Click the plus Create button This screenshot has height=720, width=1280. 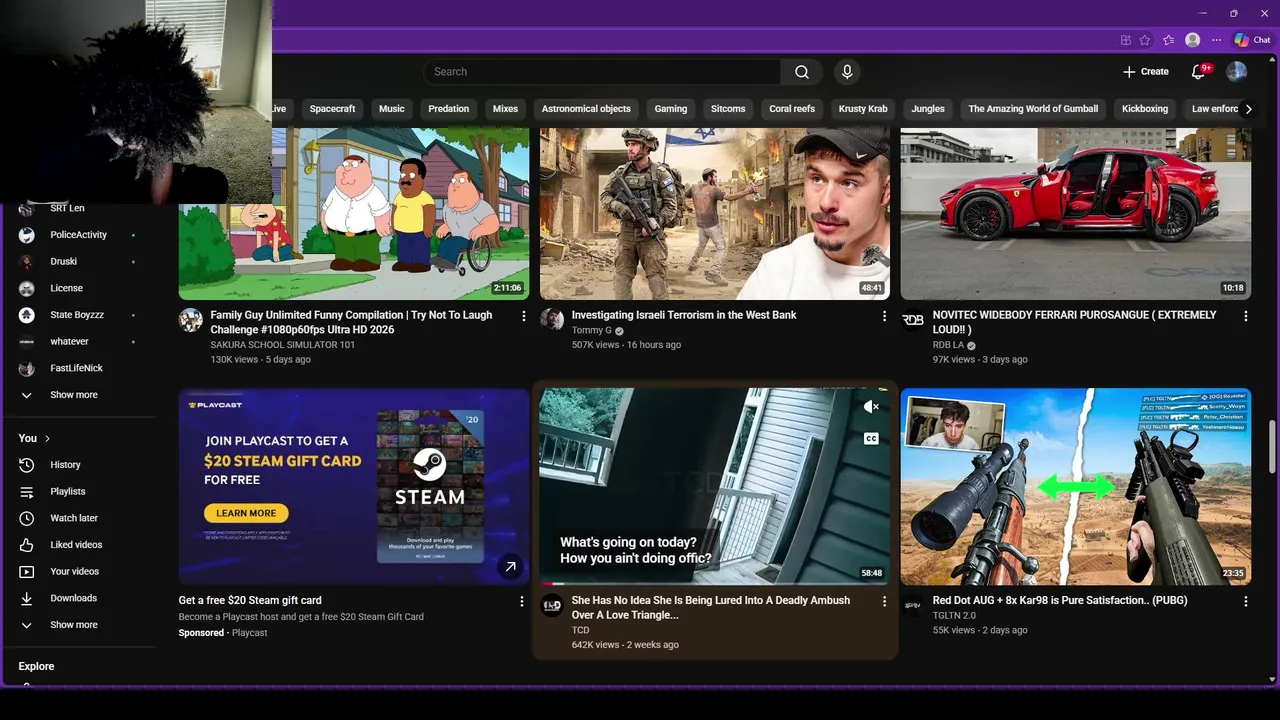(x=1145, y=72)
